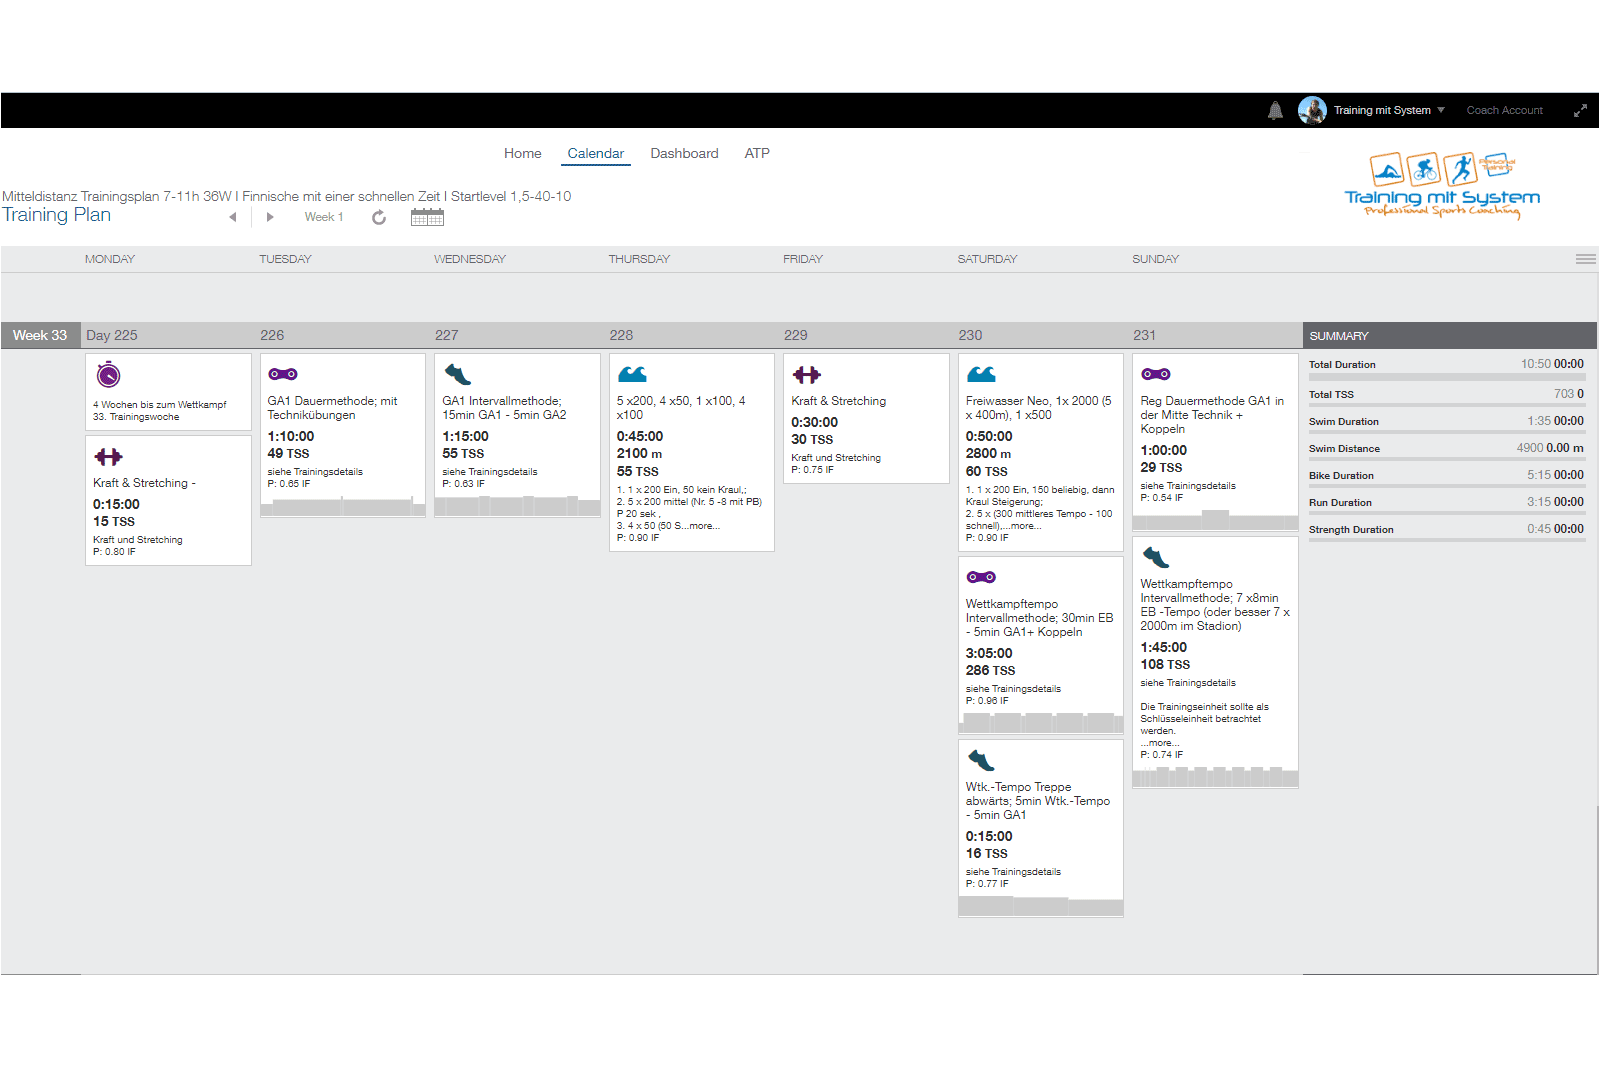Screen dimensions: 1600x1067
Task: Switch to the Dashboard tab
Action: (x=684, y=154)
